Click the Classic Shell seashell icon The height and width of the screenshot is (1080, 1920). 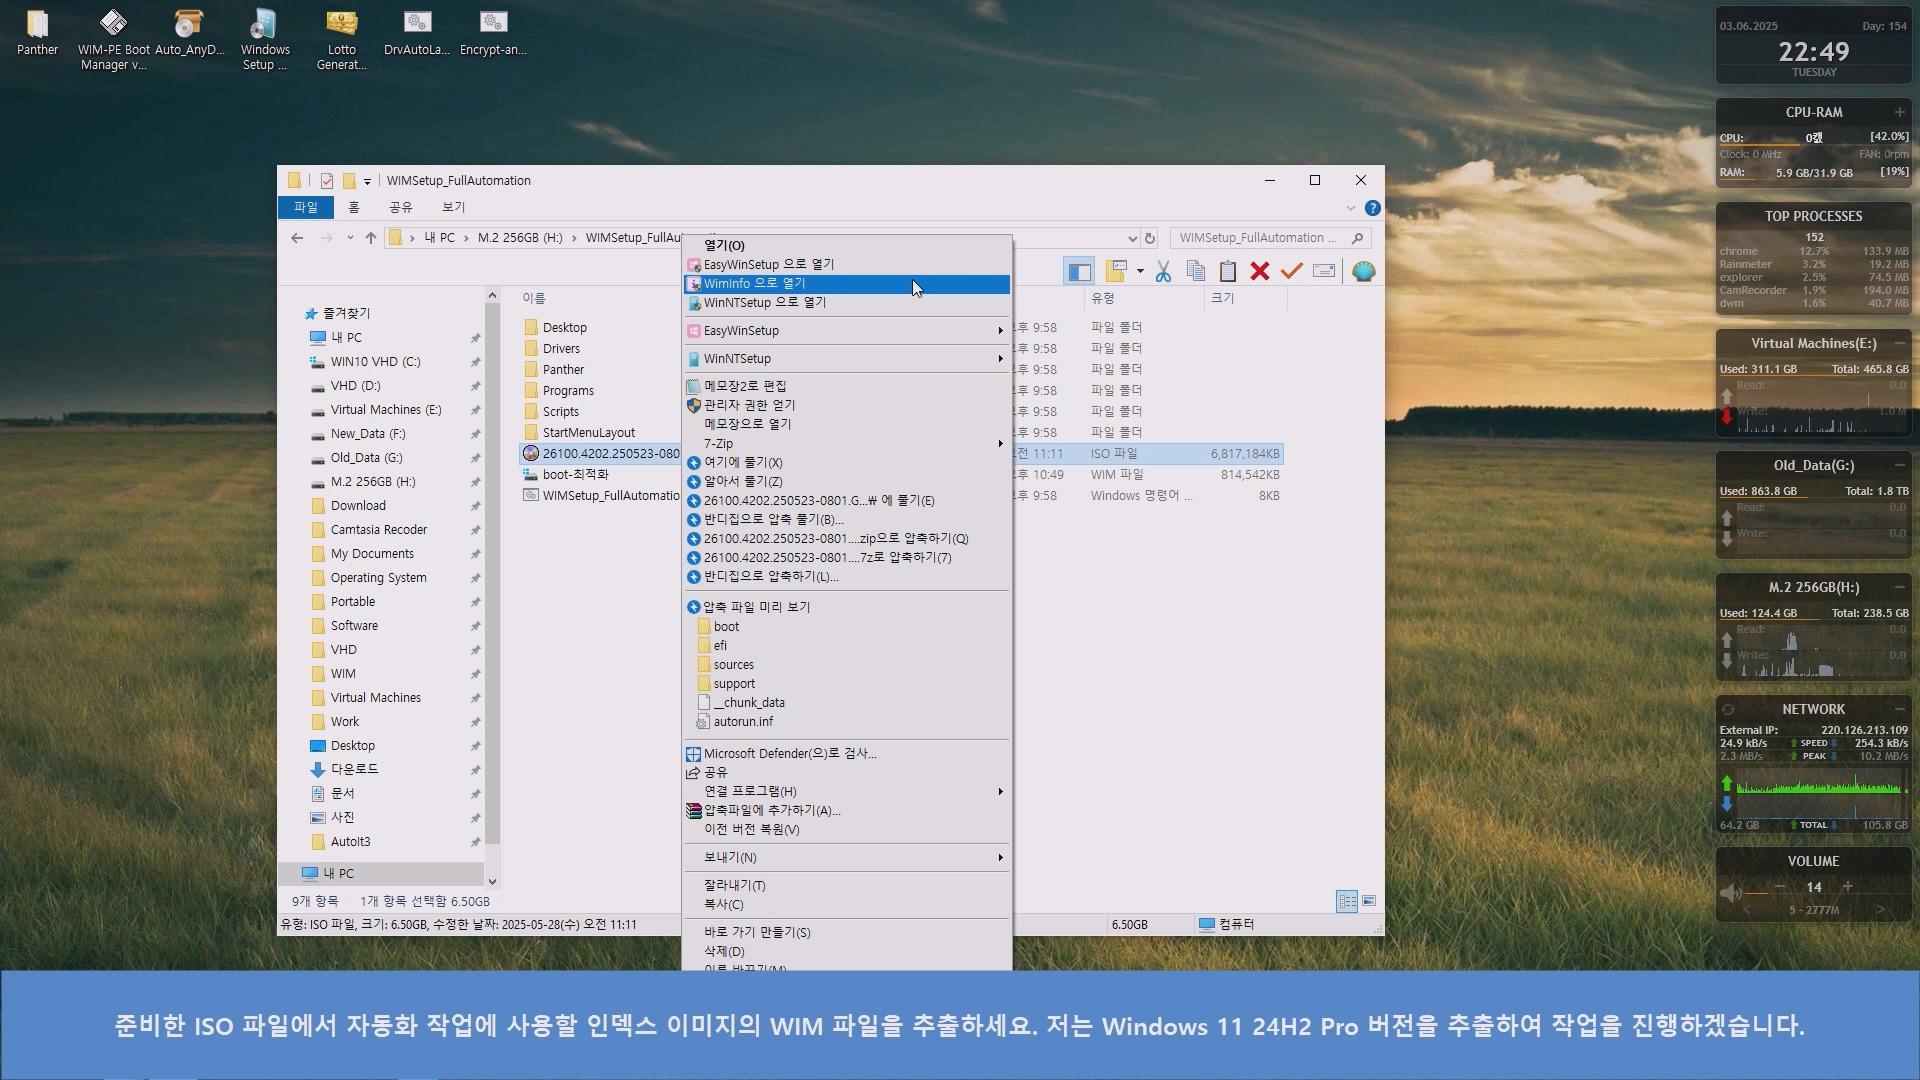[1363, 272]
